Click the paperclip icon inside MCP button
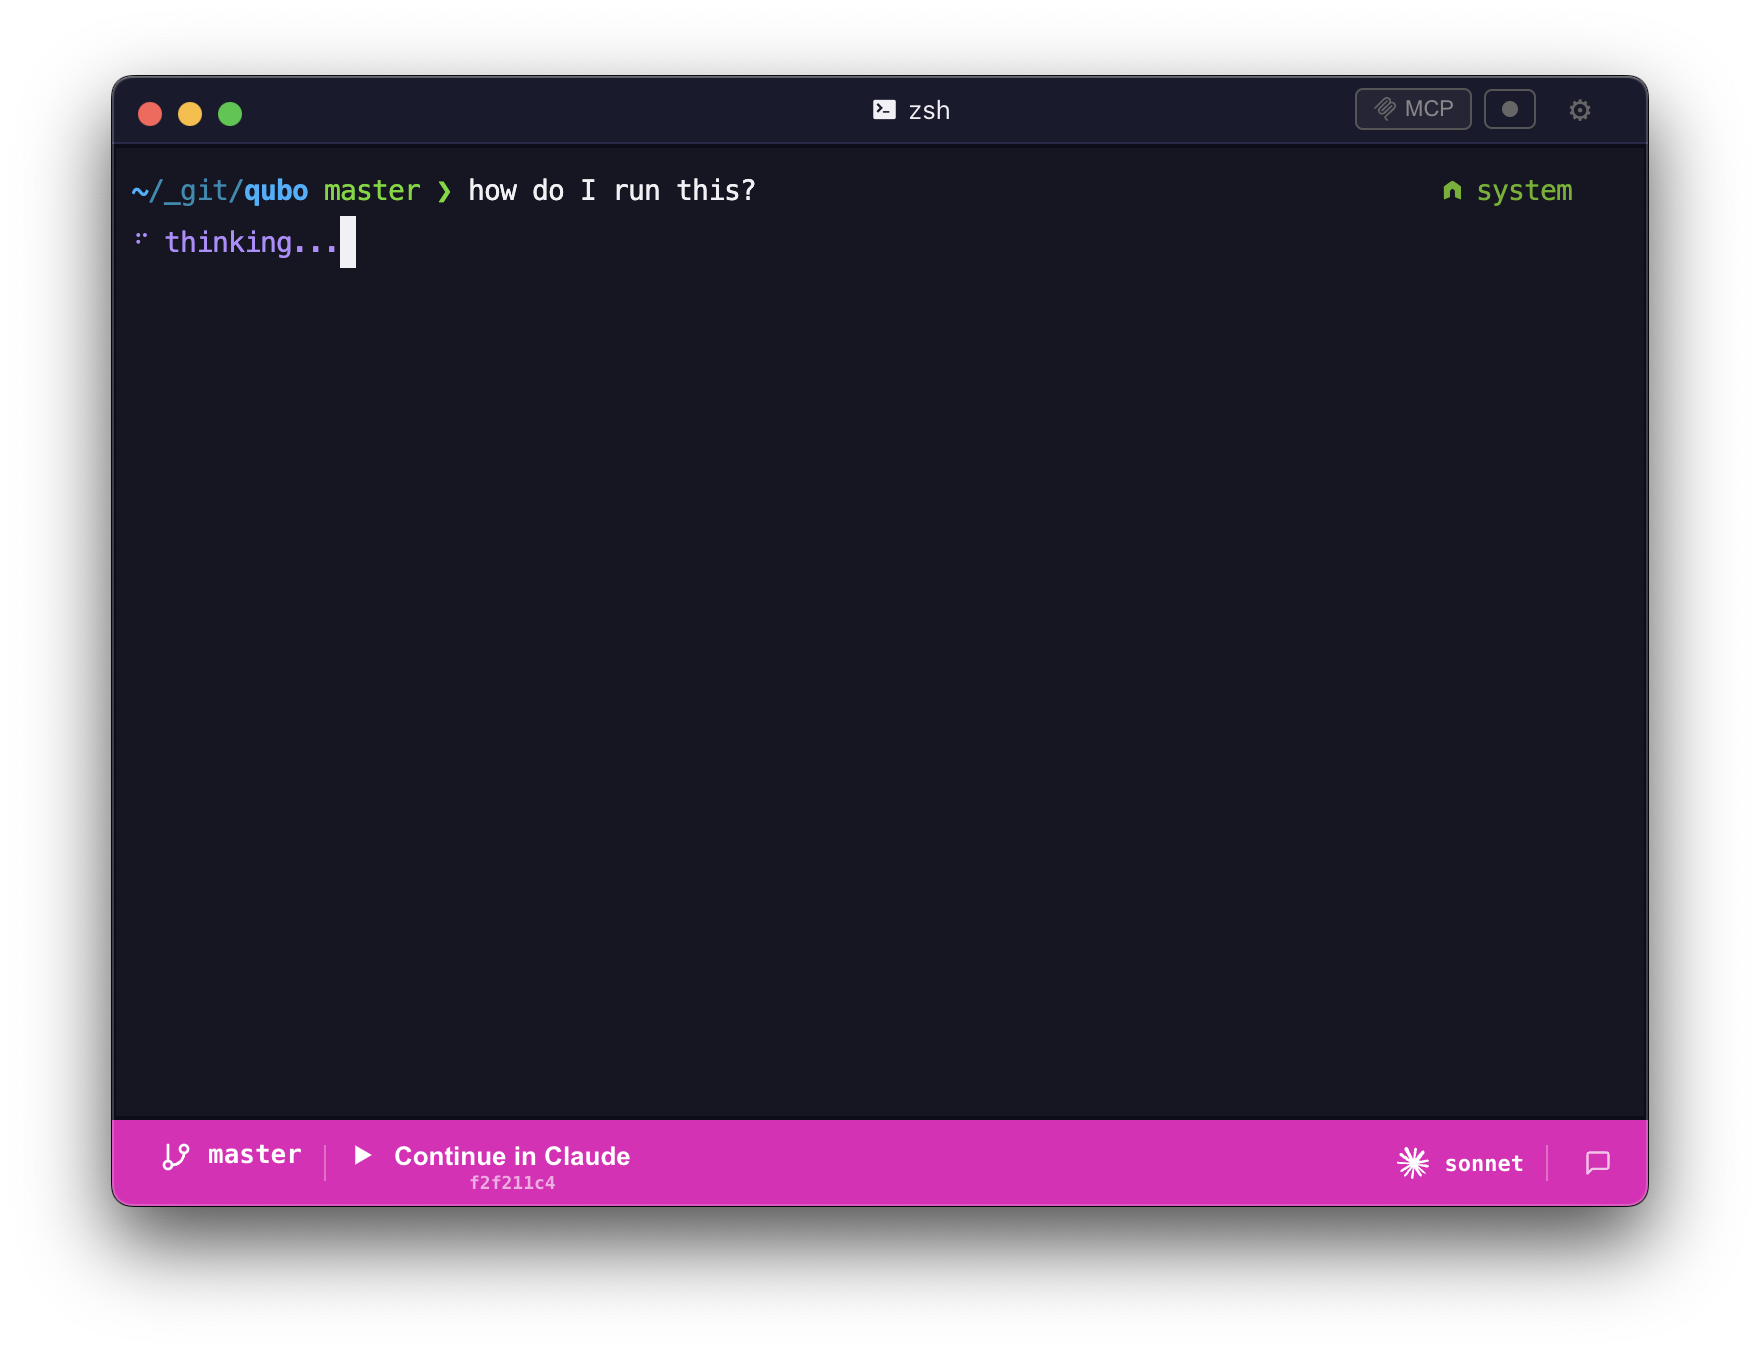1760x1354 pixels. coord(1385,109)
